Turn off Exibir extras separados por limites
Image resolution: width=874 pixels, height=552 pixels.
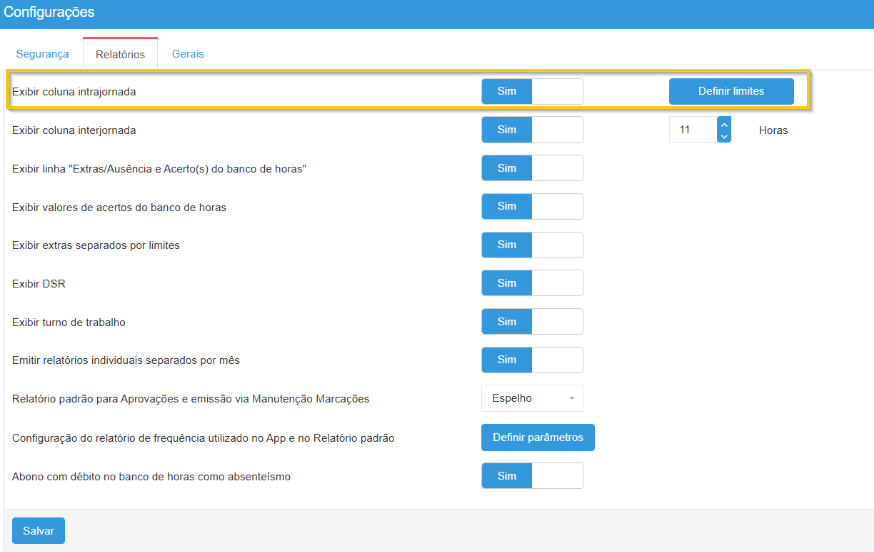[x=531, y=245]
